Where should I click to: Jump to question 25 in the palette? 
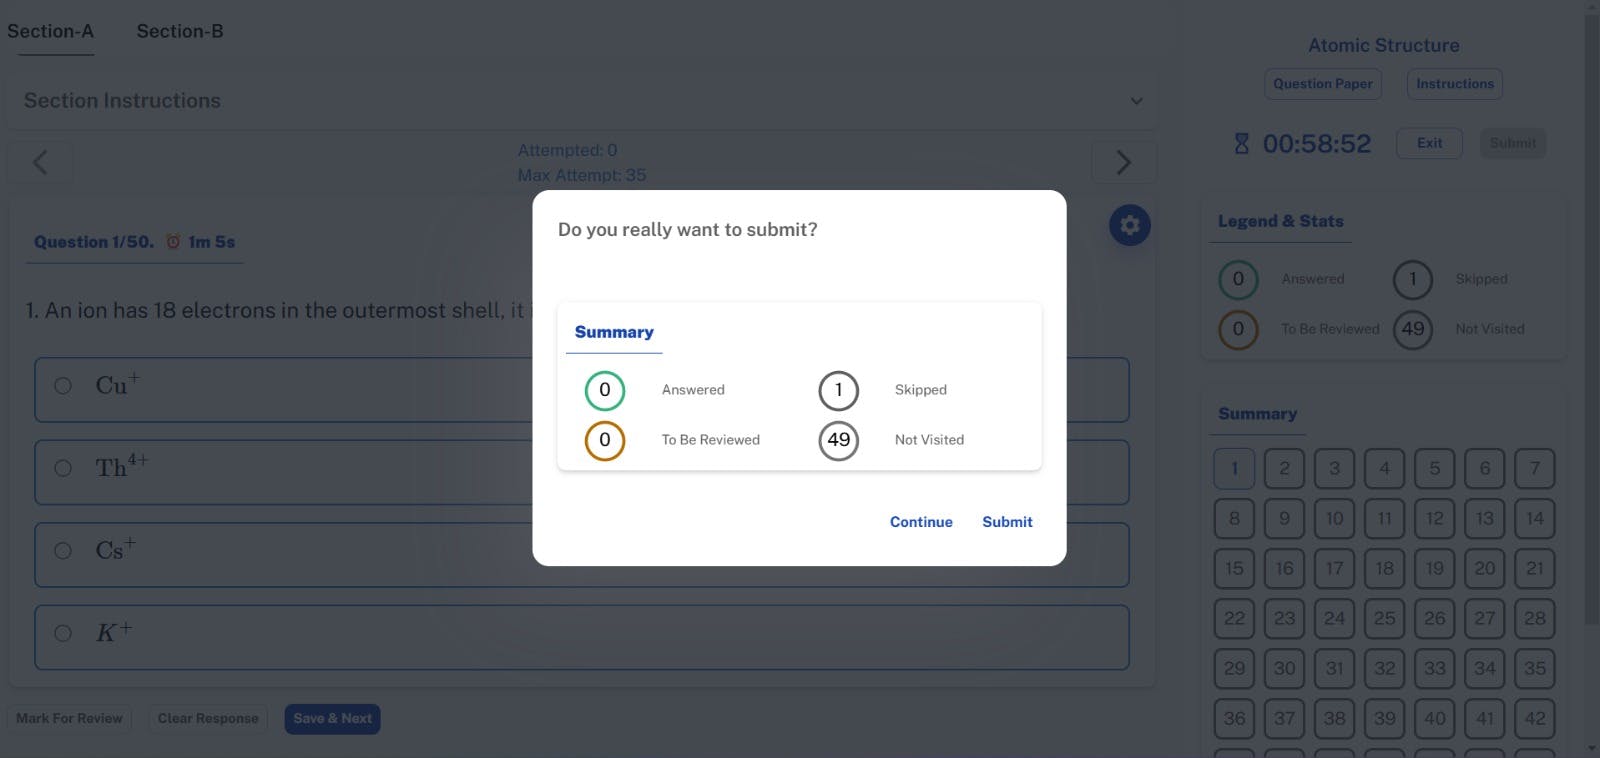tap(1384, 618)
